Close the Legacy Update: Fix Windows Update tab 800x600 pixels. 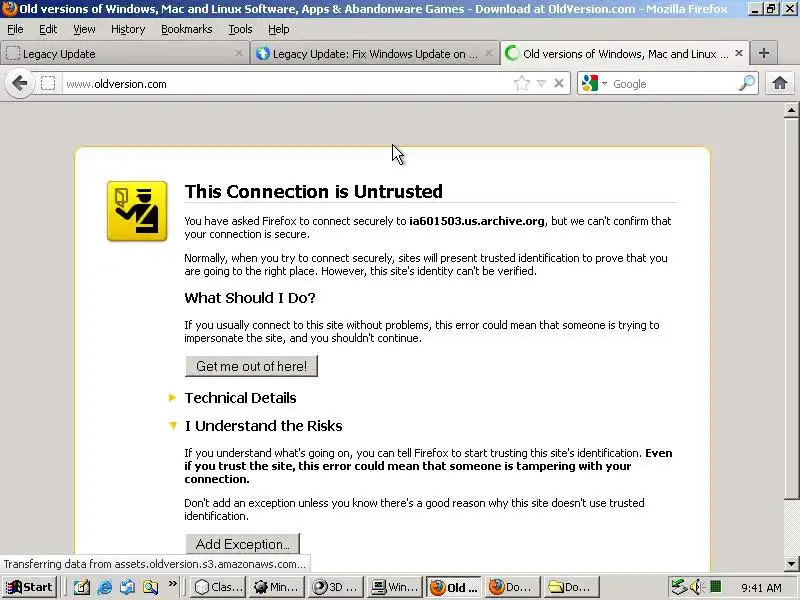(488, 53)
